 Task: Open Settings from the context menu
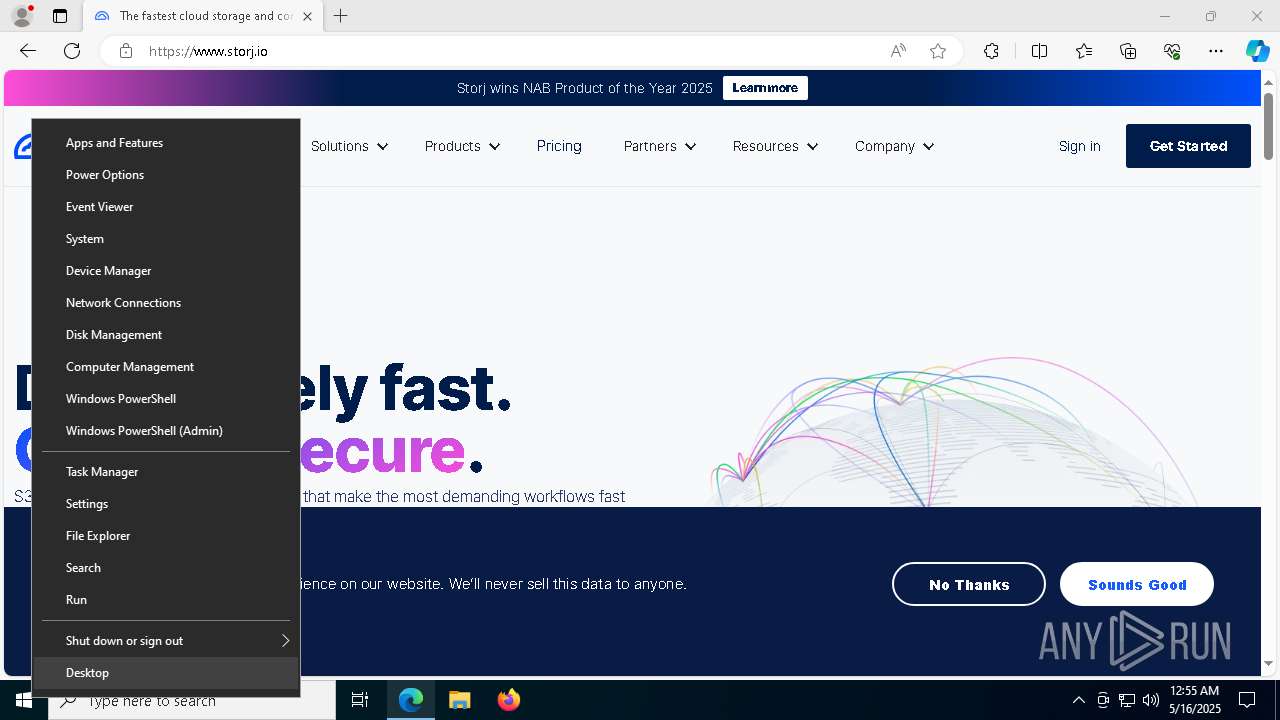(166, 504)
